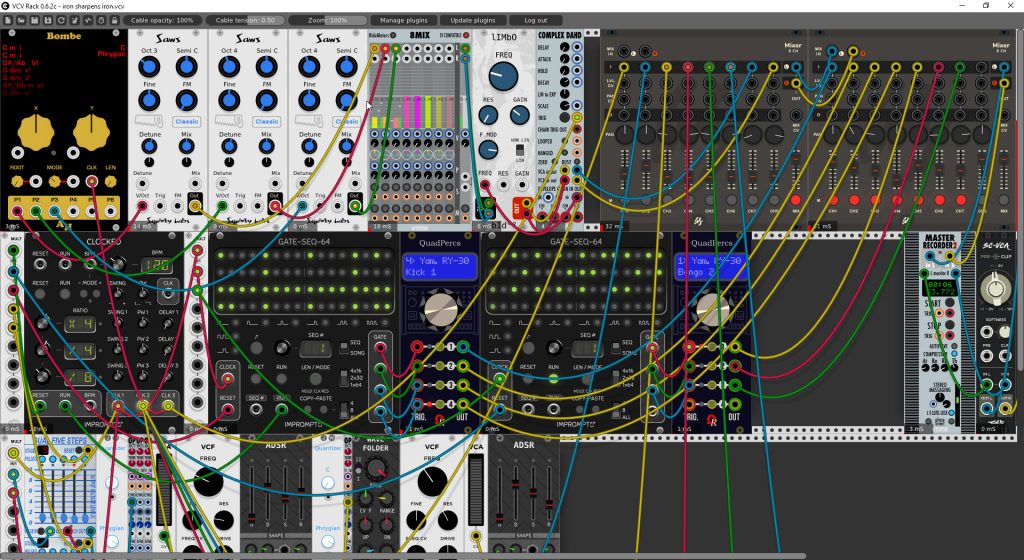Flip the SEQ/SONG switch on first GATE-SEQ-64
Viewport: 1024px width, 560px height.
344,347
